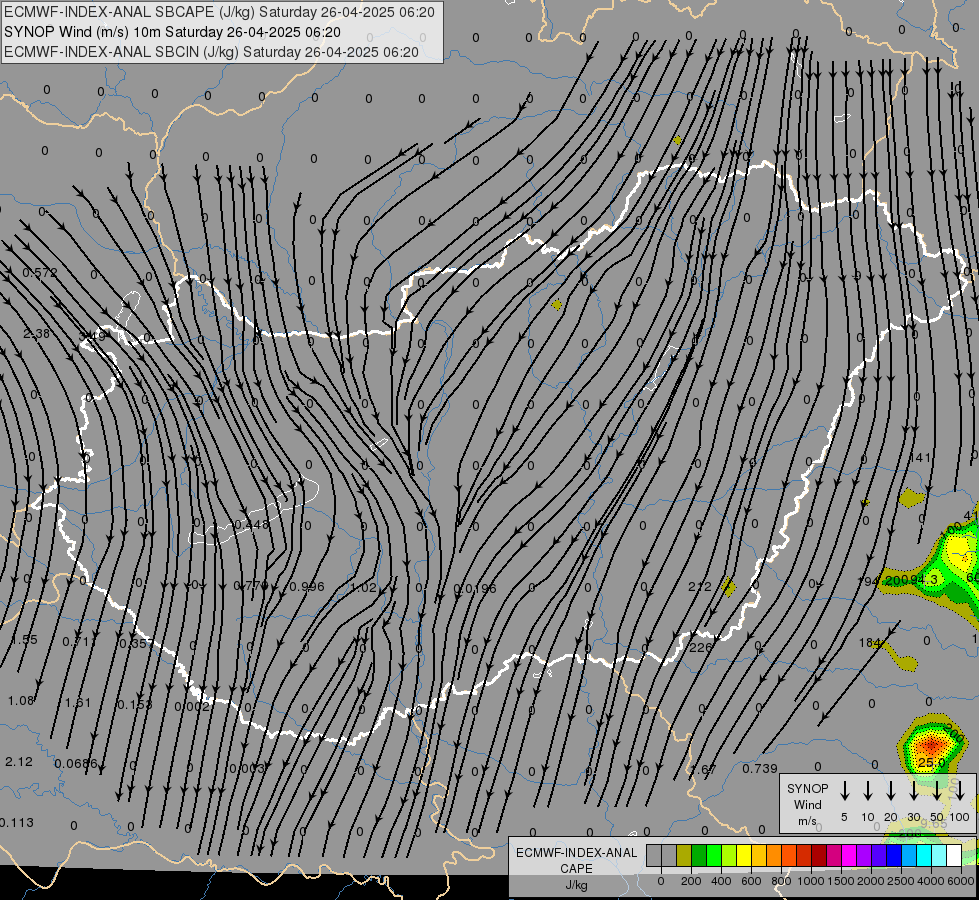Click the 1.08 value on the map
The height and width of the screenshot is (900, 979).
tap(21, 700)
